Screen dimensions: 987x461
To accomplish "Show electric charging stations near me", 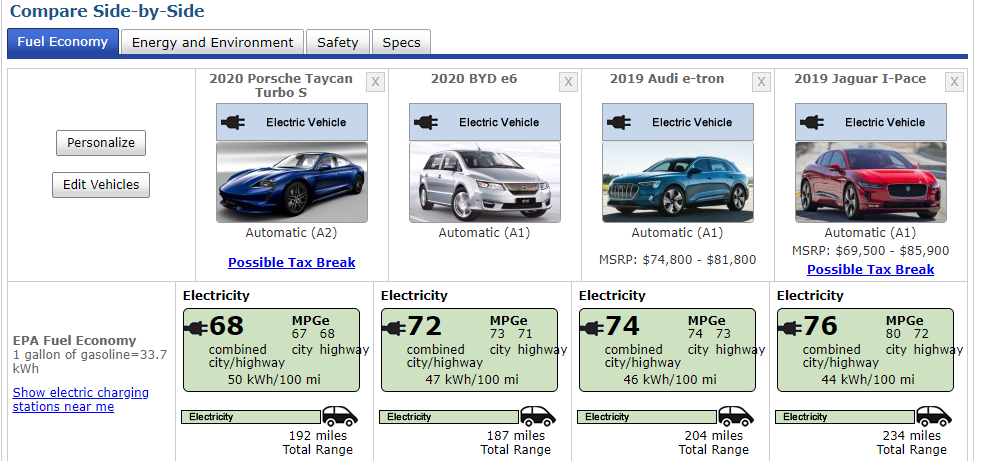I will [81, 399].
